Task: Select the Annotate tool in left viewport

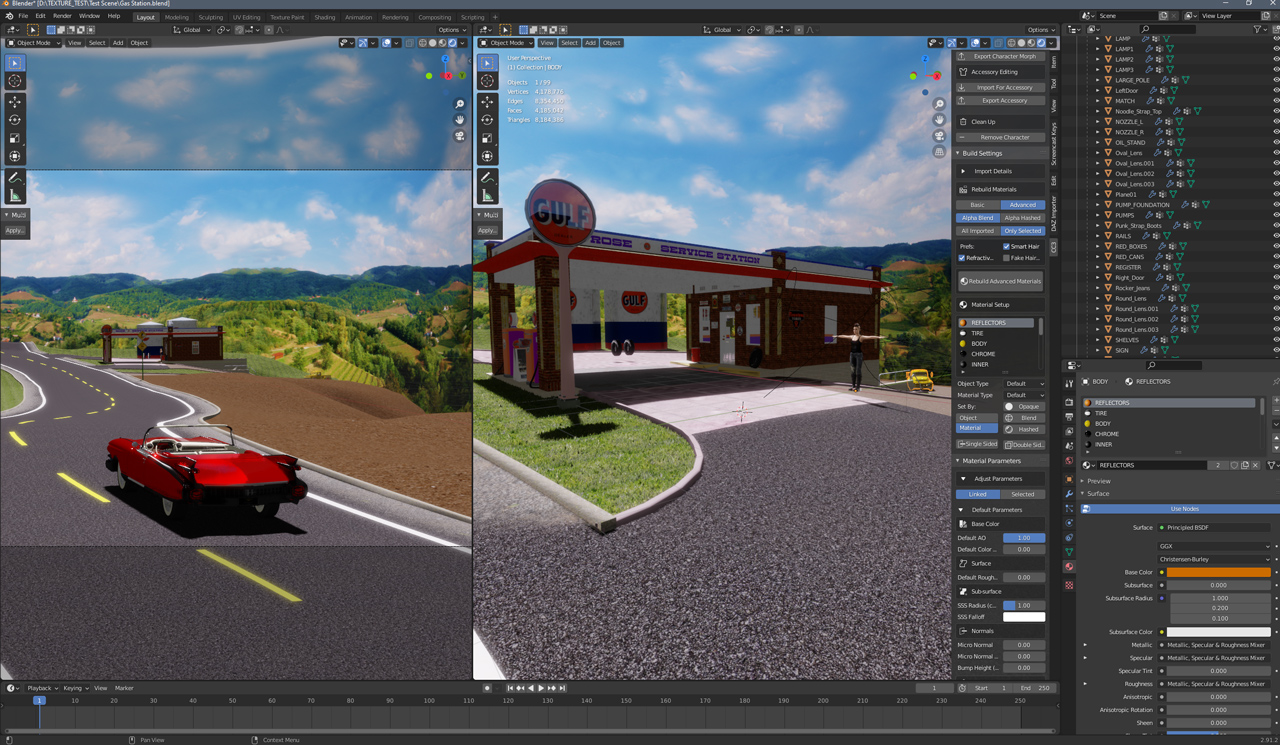Action: coord(15,178)
